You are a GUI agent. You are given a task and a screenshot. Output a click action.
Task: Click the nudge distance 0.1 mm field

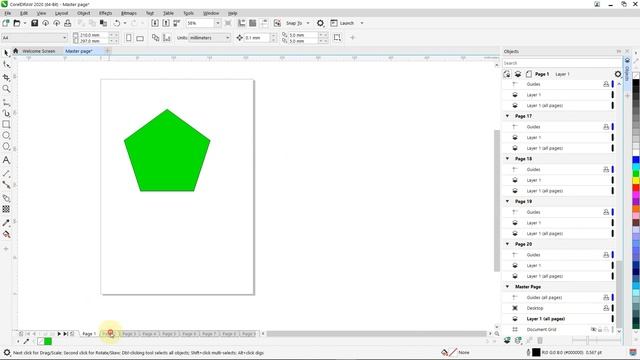click(257, 38)
